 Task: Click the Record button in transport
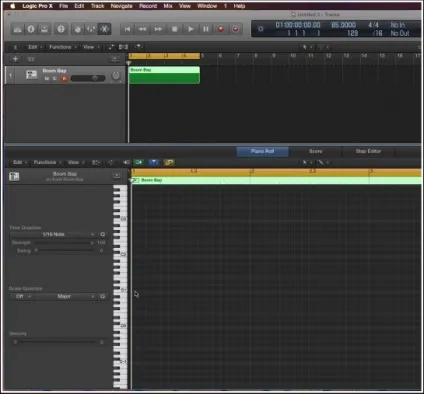point(221,29)
